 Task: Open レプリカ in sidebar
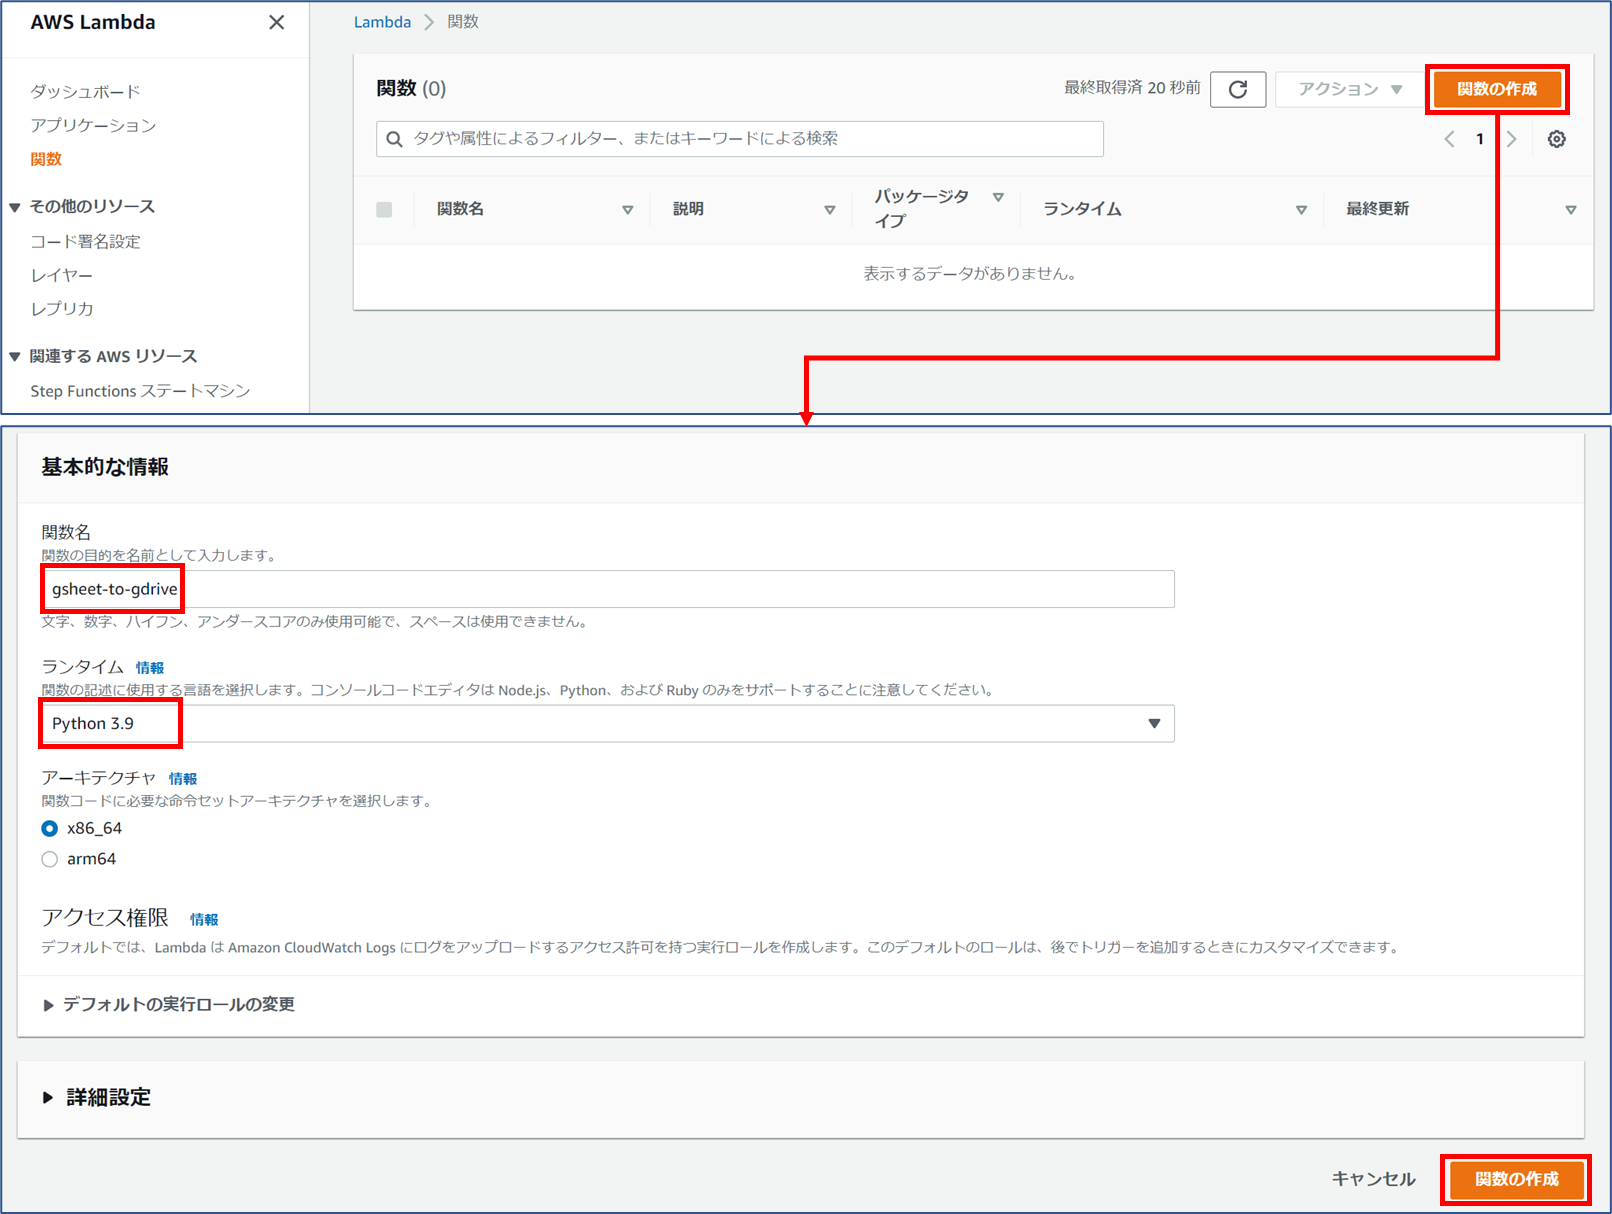[x=61, y=309]
